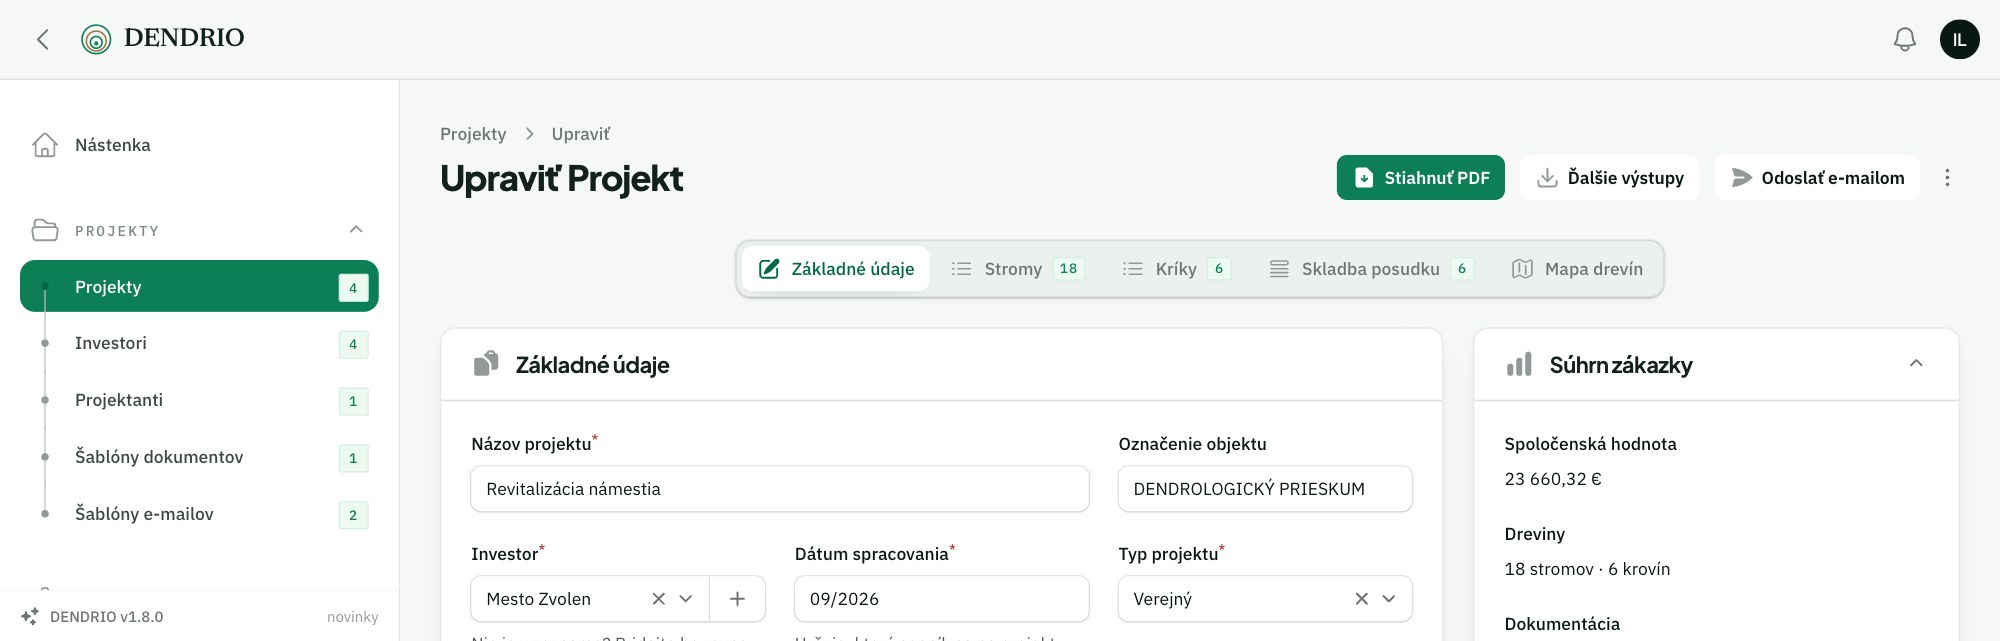Click the 23 660,32 € value
This screenshot has width=2000, height=641.
pos(1553,479)
